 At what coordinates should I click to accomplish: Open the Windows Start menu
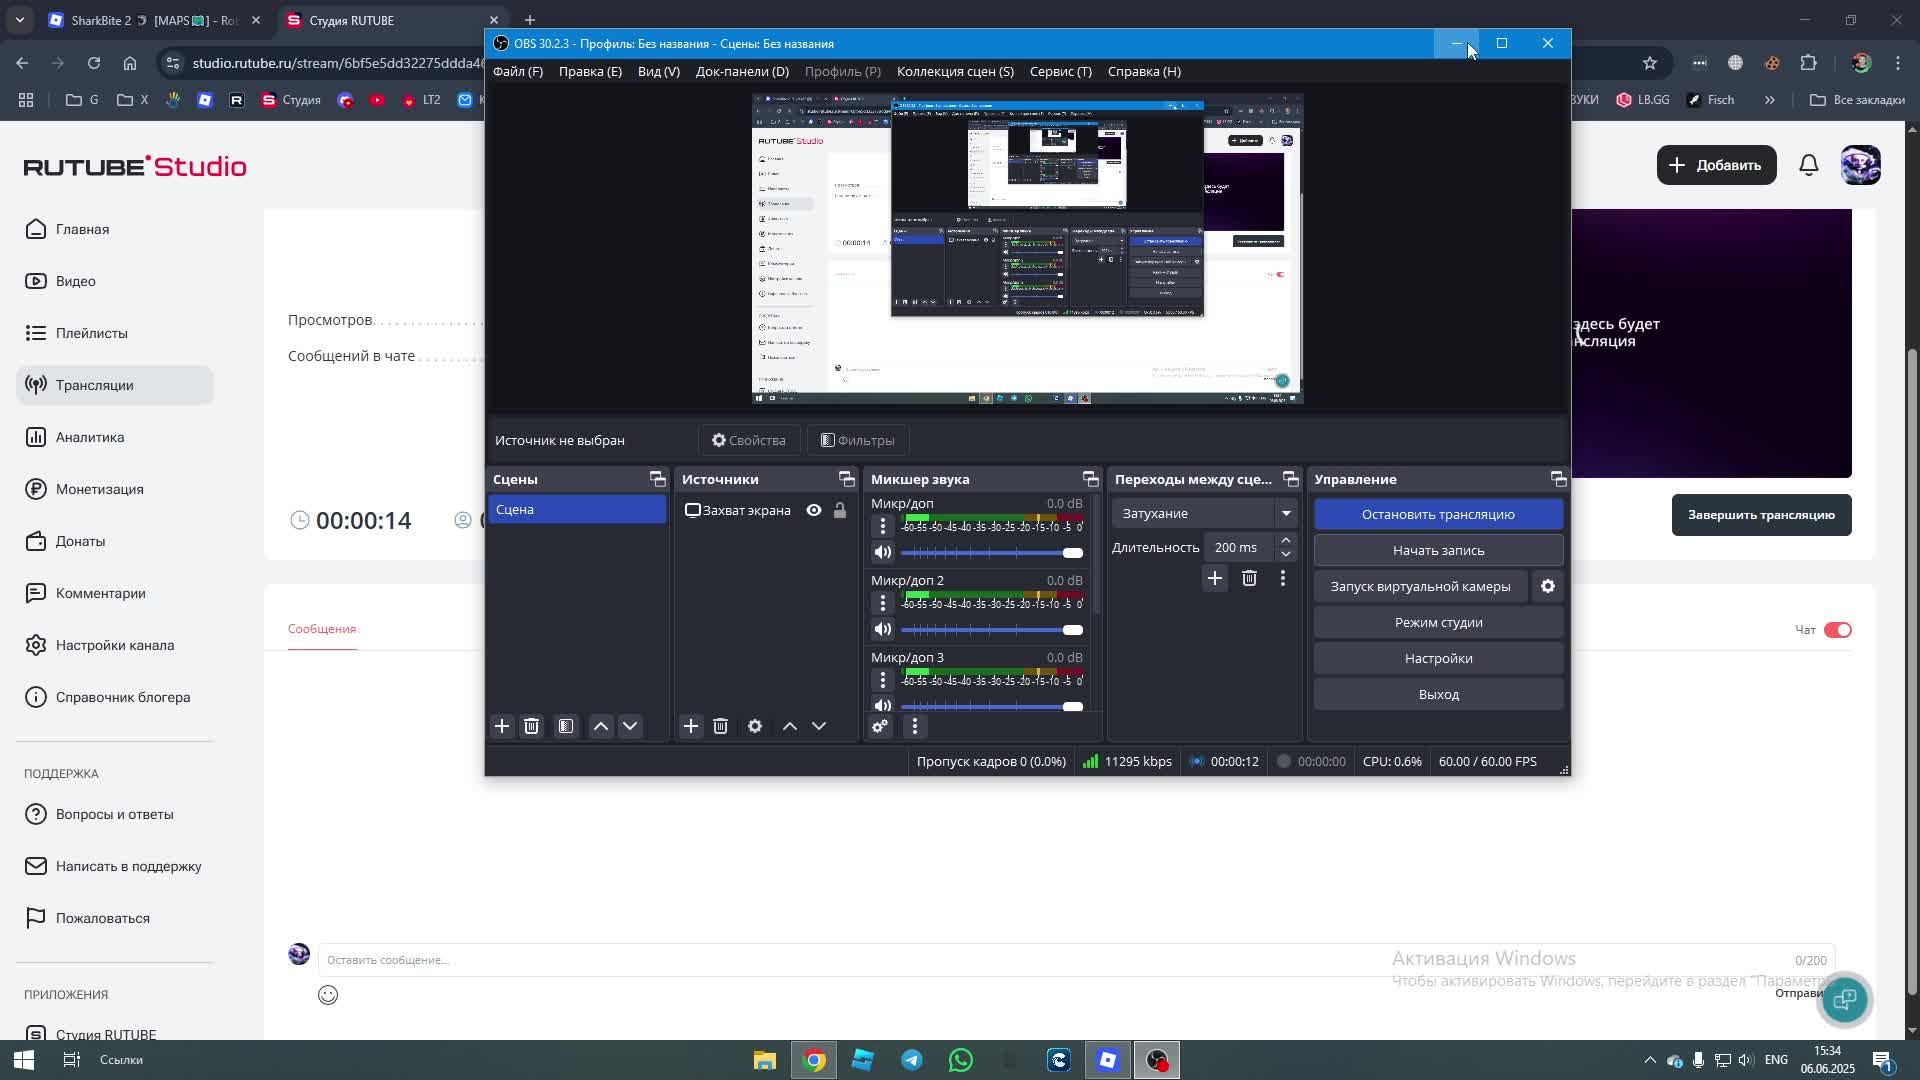click(x=24, y=1060)
